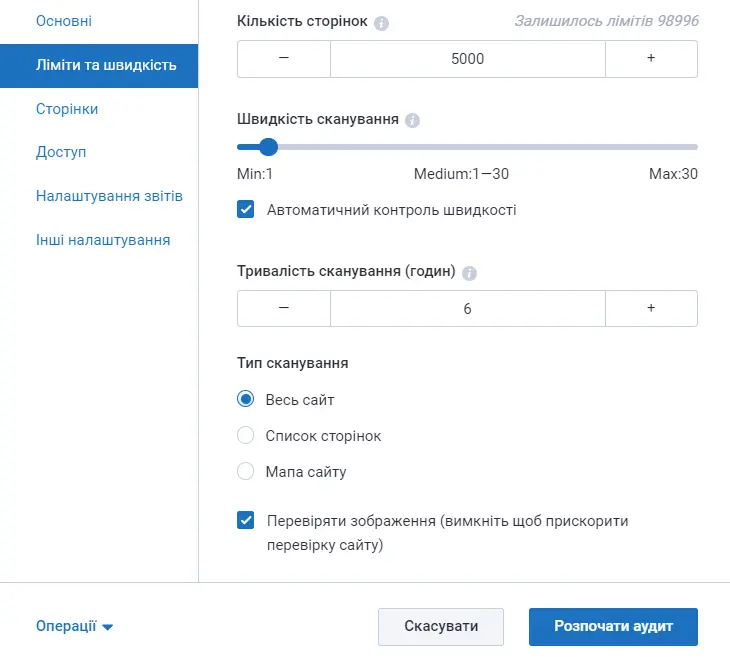Increase page count with plus button
The width and height of the screenshot is (730, 665).
[x=651, y=59]
